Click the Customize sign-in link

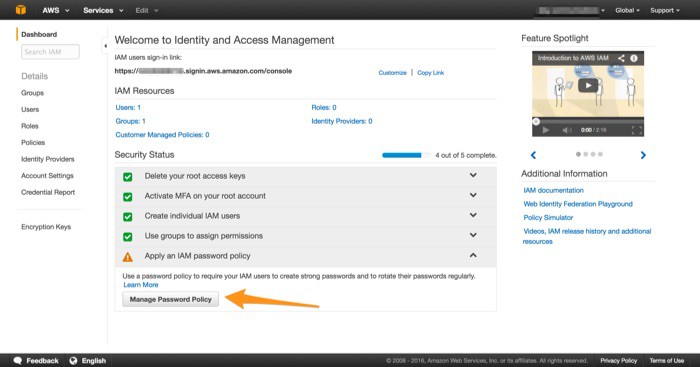coord(392,73)
